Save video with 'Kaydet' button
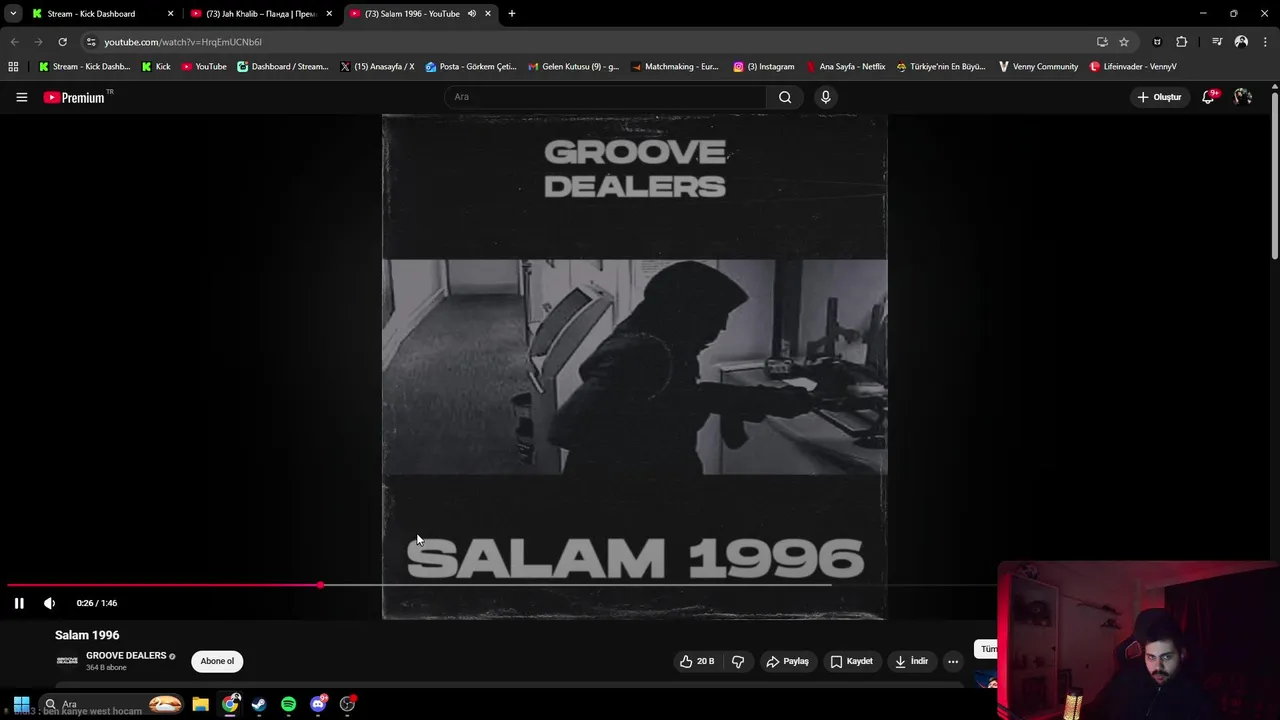The height and width of the screenshot is (720, 1280). pos(851,661)
